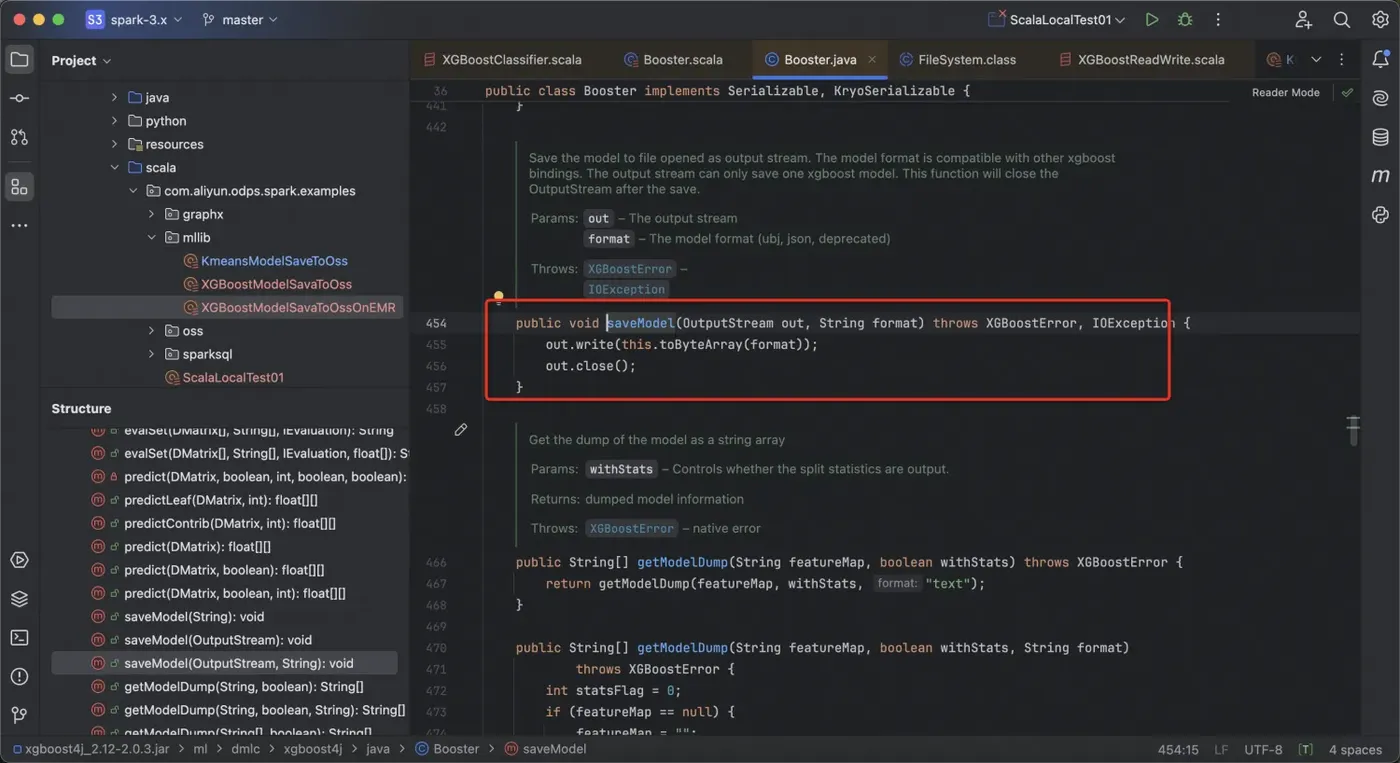The height and width of the screenshot is (763, 1400).
Task: Expand the sparksql package
Action: (152, 354)
